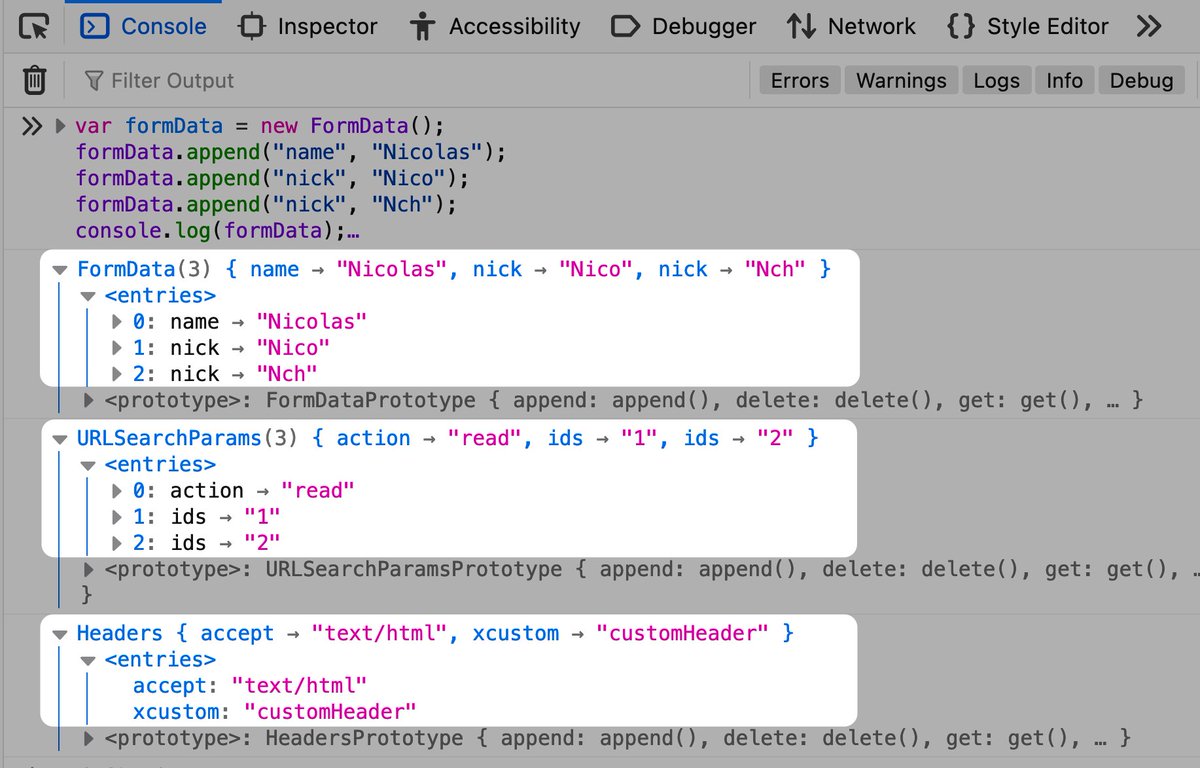1200x768 pixels.
Task: Toggle the Warnings log filter
Action: 900,80
